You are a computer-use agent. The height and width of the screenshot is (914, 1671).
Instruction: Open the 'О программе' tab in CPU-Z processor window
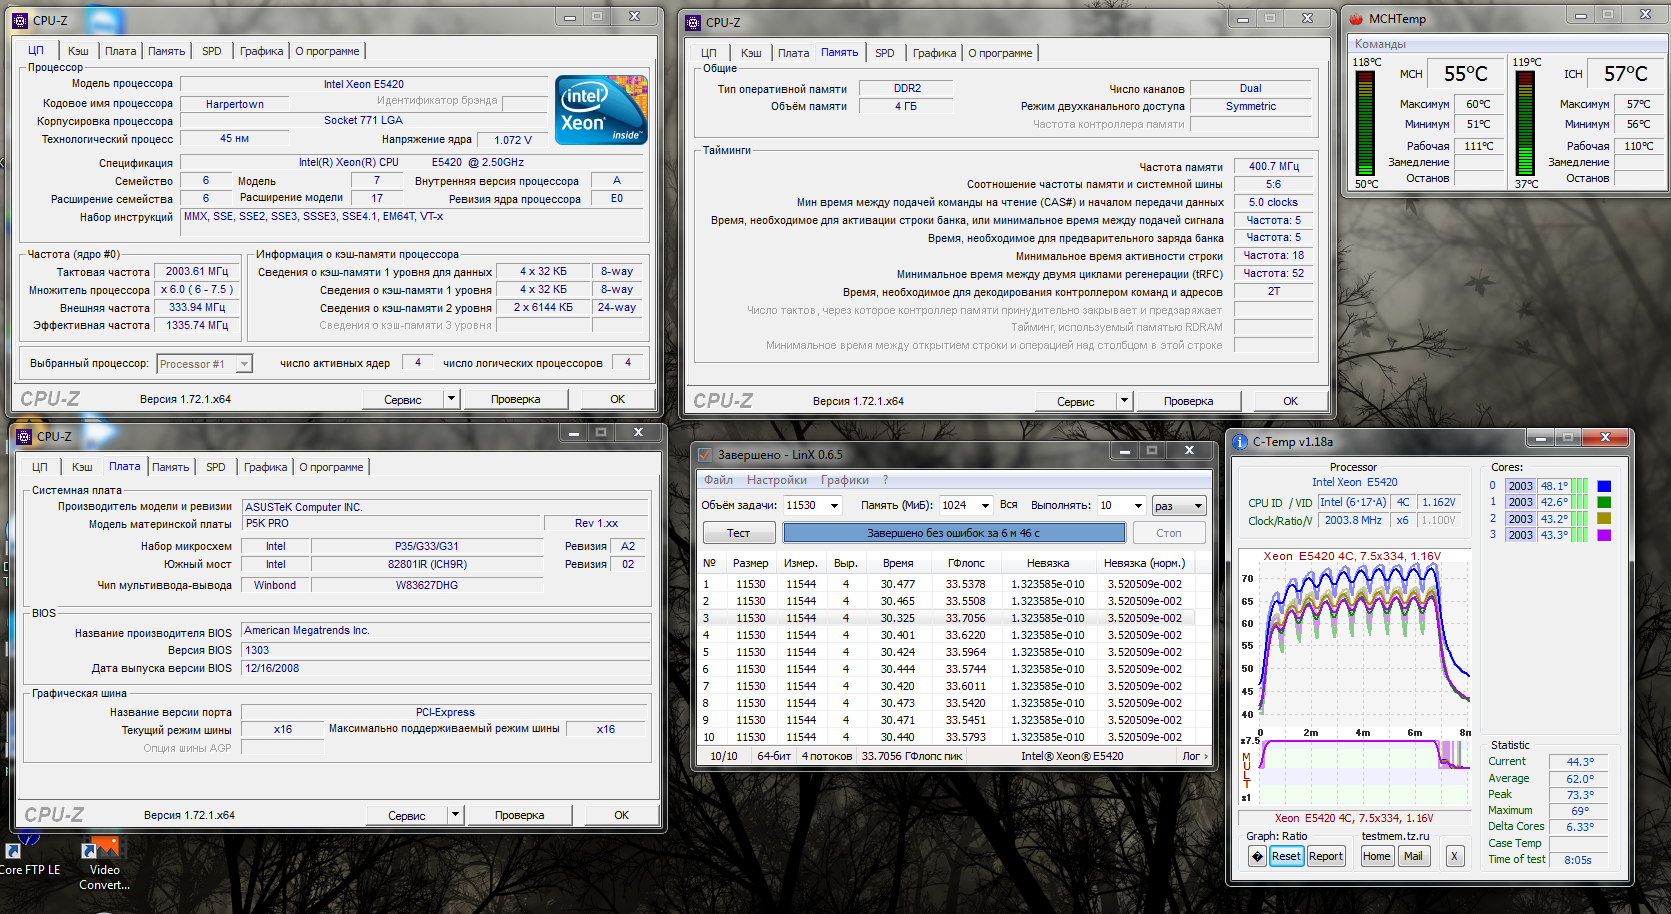point(328,51)
